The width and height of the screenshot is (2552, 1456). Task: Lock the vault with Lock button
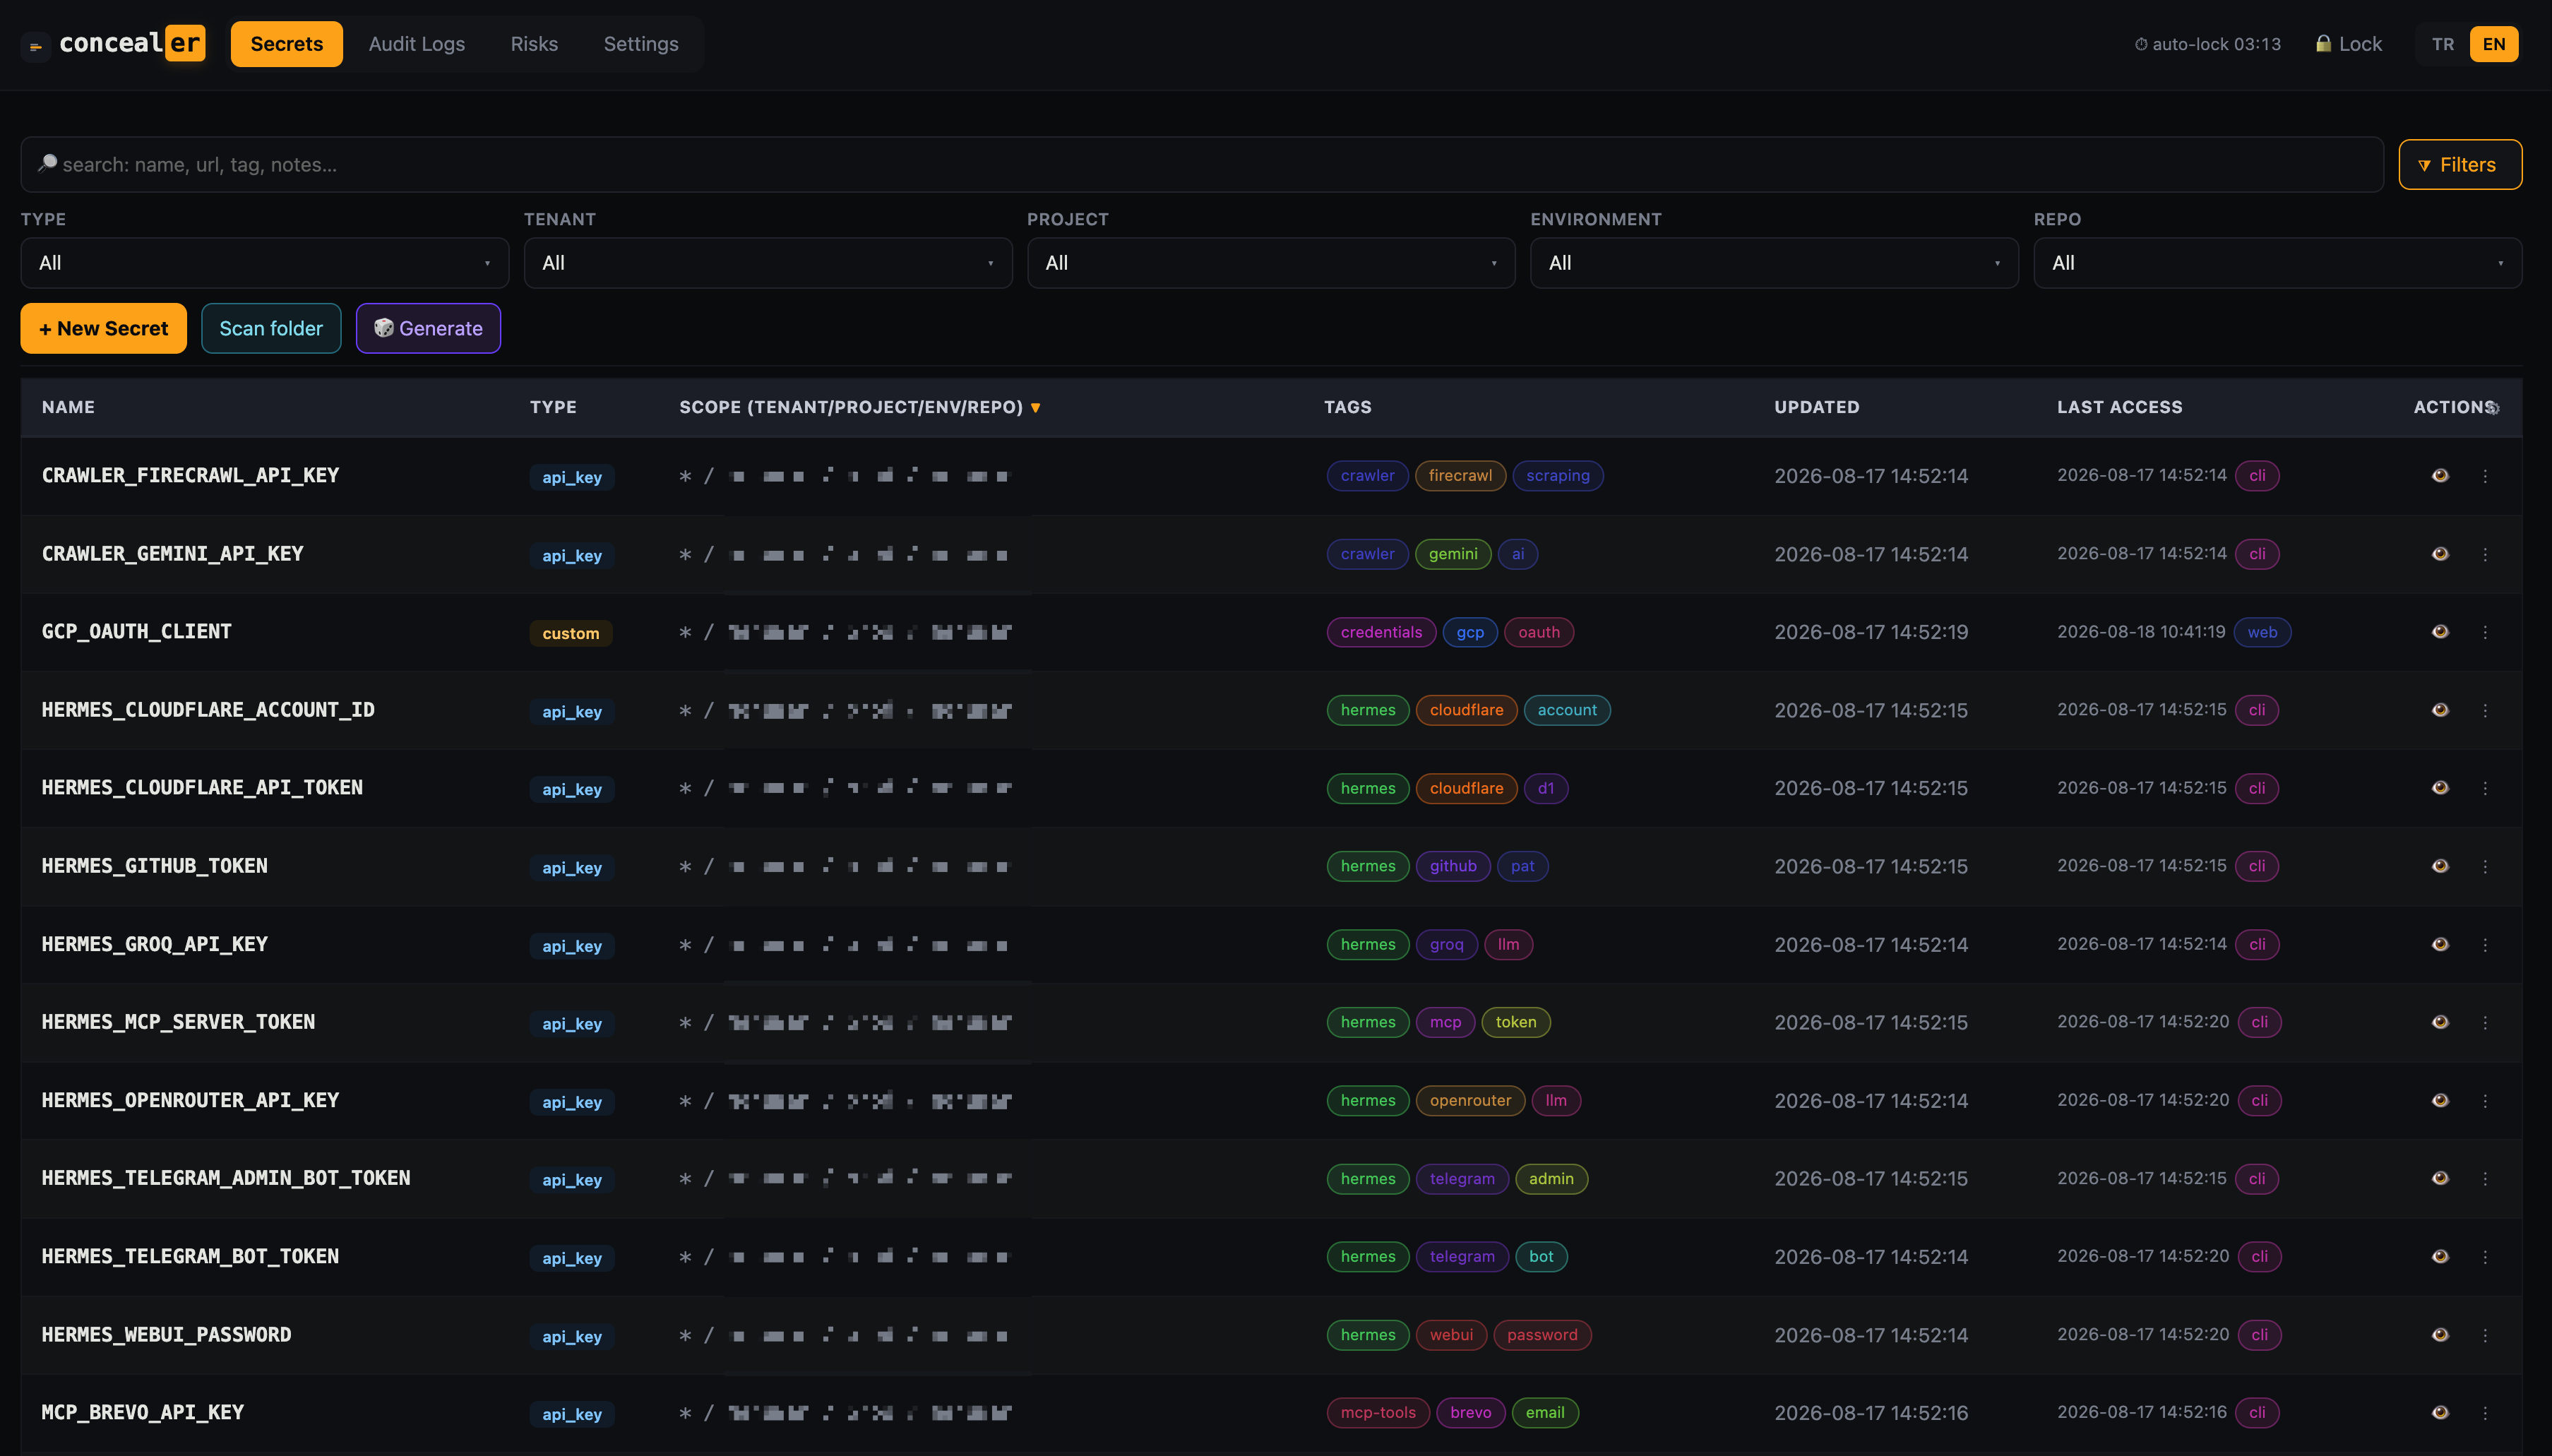(x=2349, y=44)
